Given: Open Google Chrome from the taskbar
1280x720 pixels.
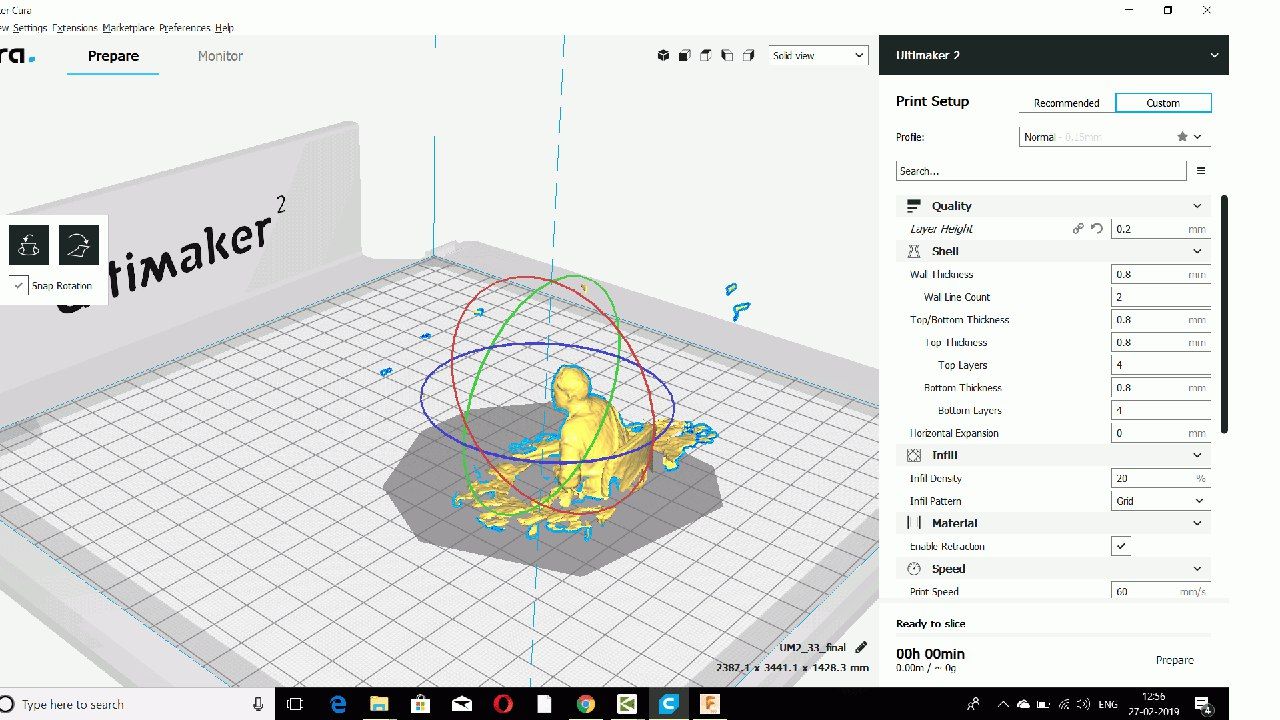Looking at the screenshot, I should coord(586,704).
